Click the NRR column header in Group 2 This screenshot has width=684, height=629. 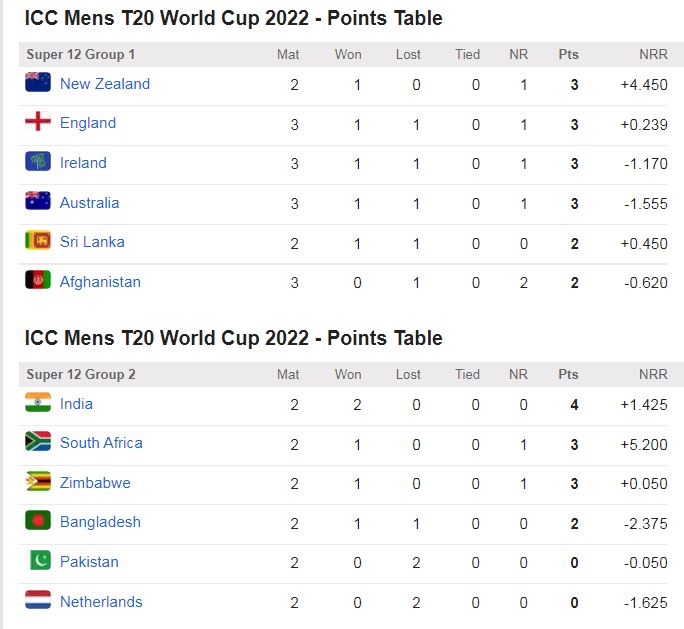click(x=653, y=375)
